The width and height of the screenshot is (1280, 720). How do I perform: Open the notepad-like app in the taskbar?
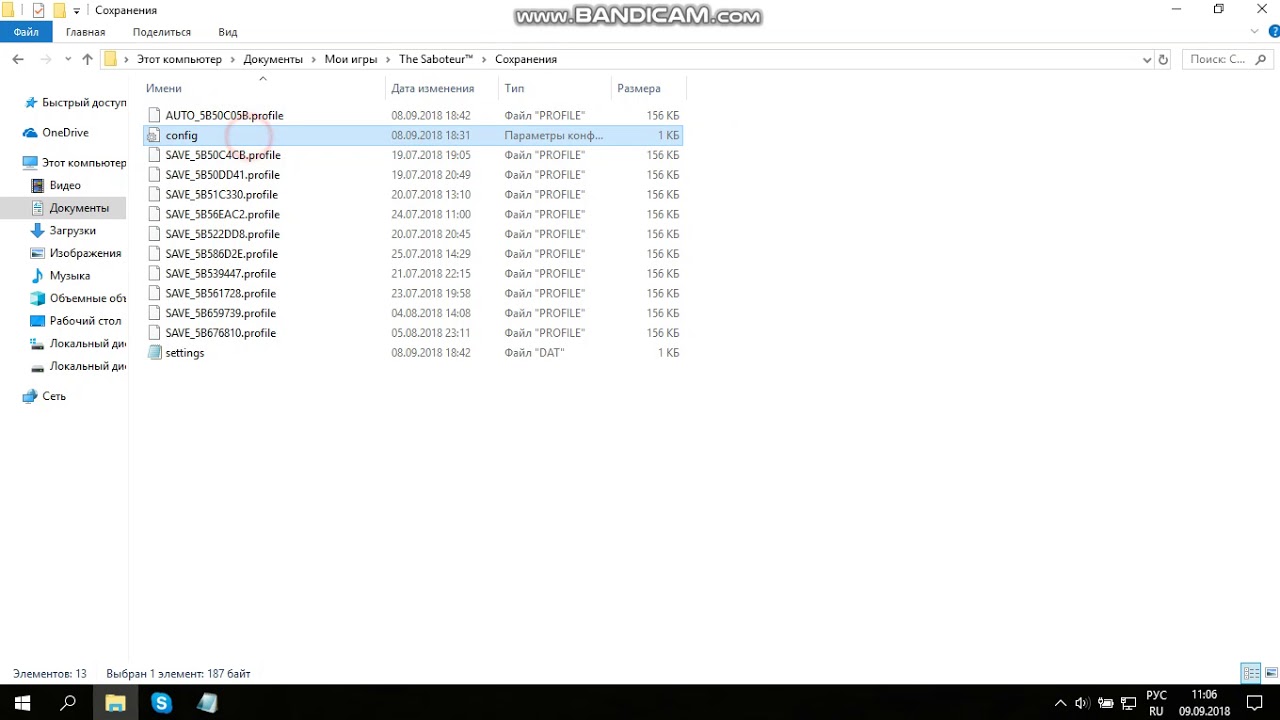[x=207, y=703]
